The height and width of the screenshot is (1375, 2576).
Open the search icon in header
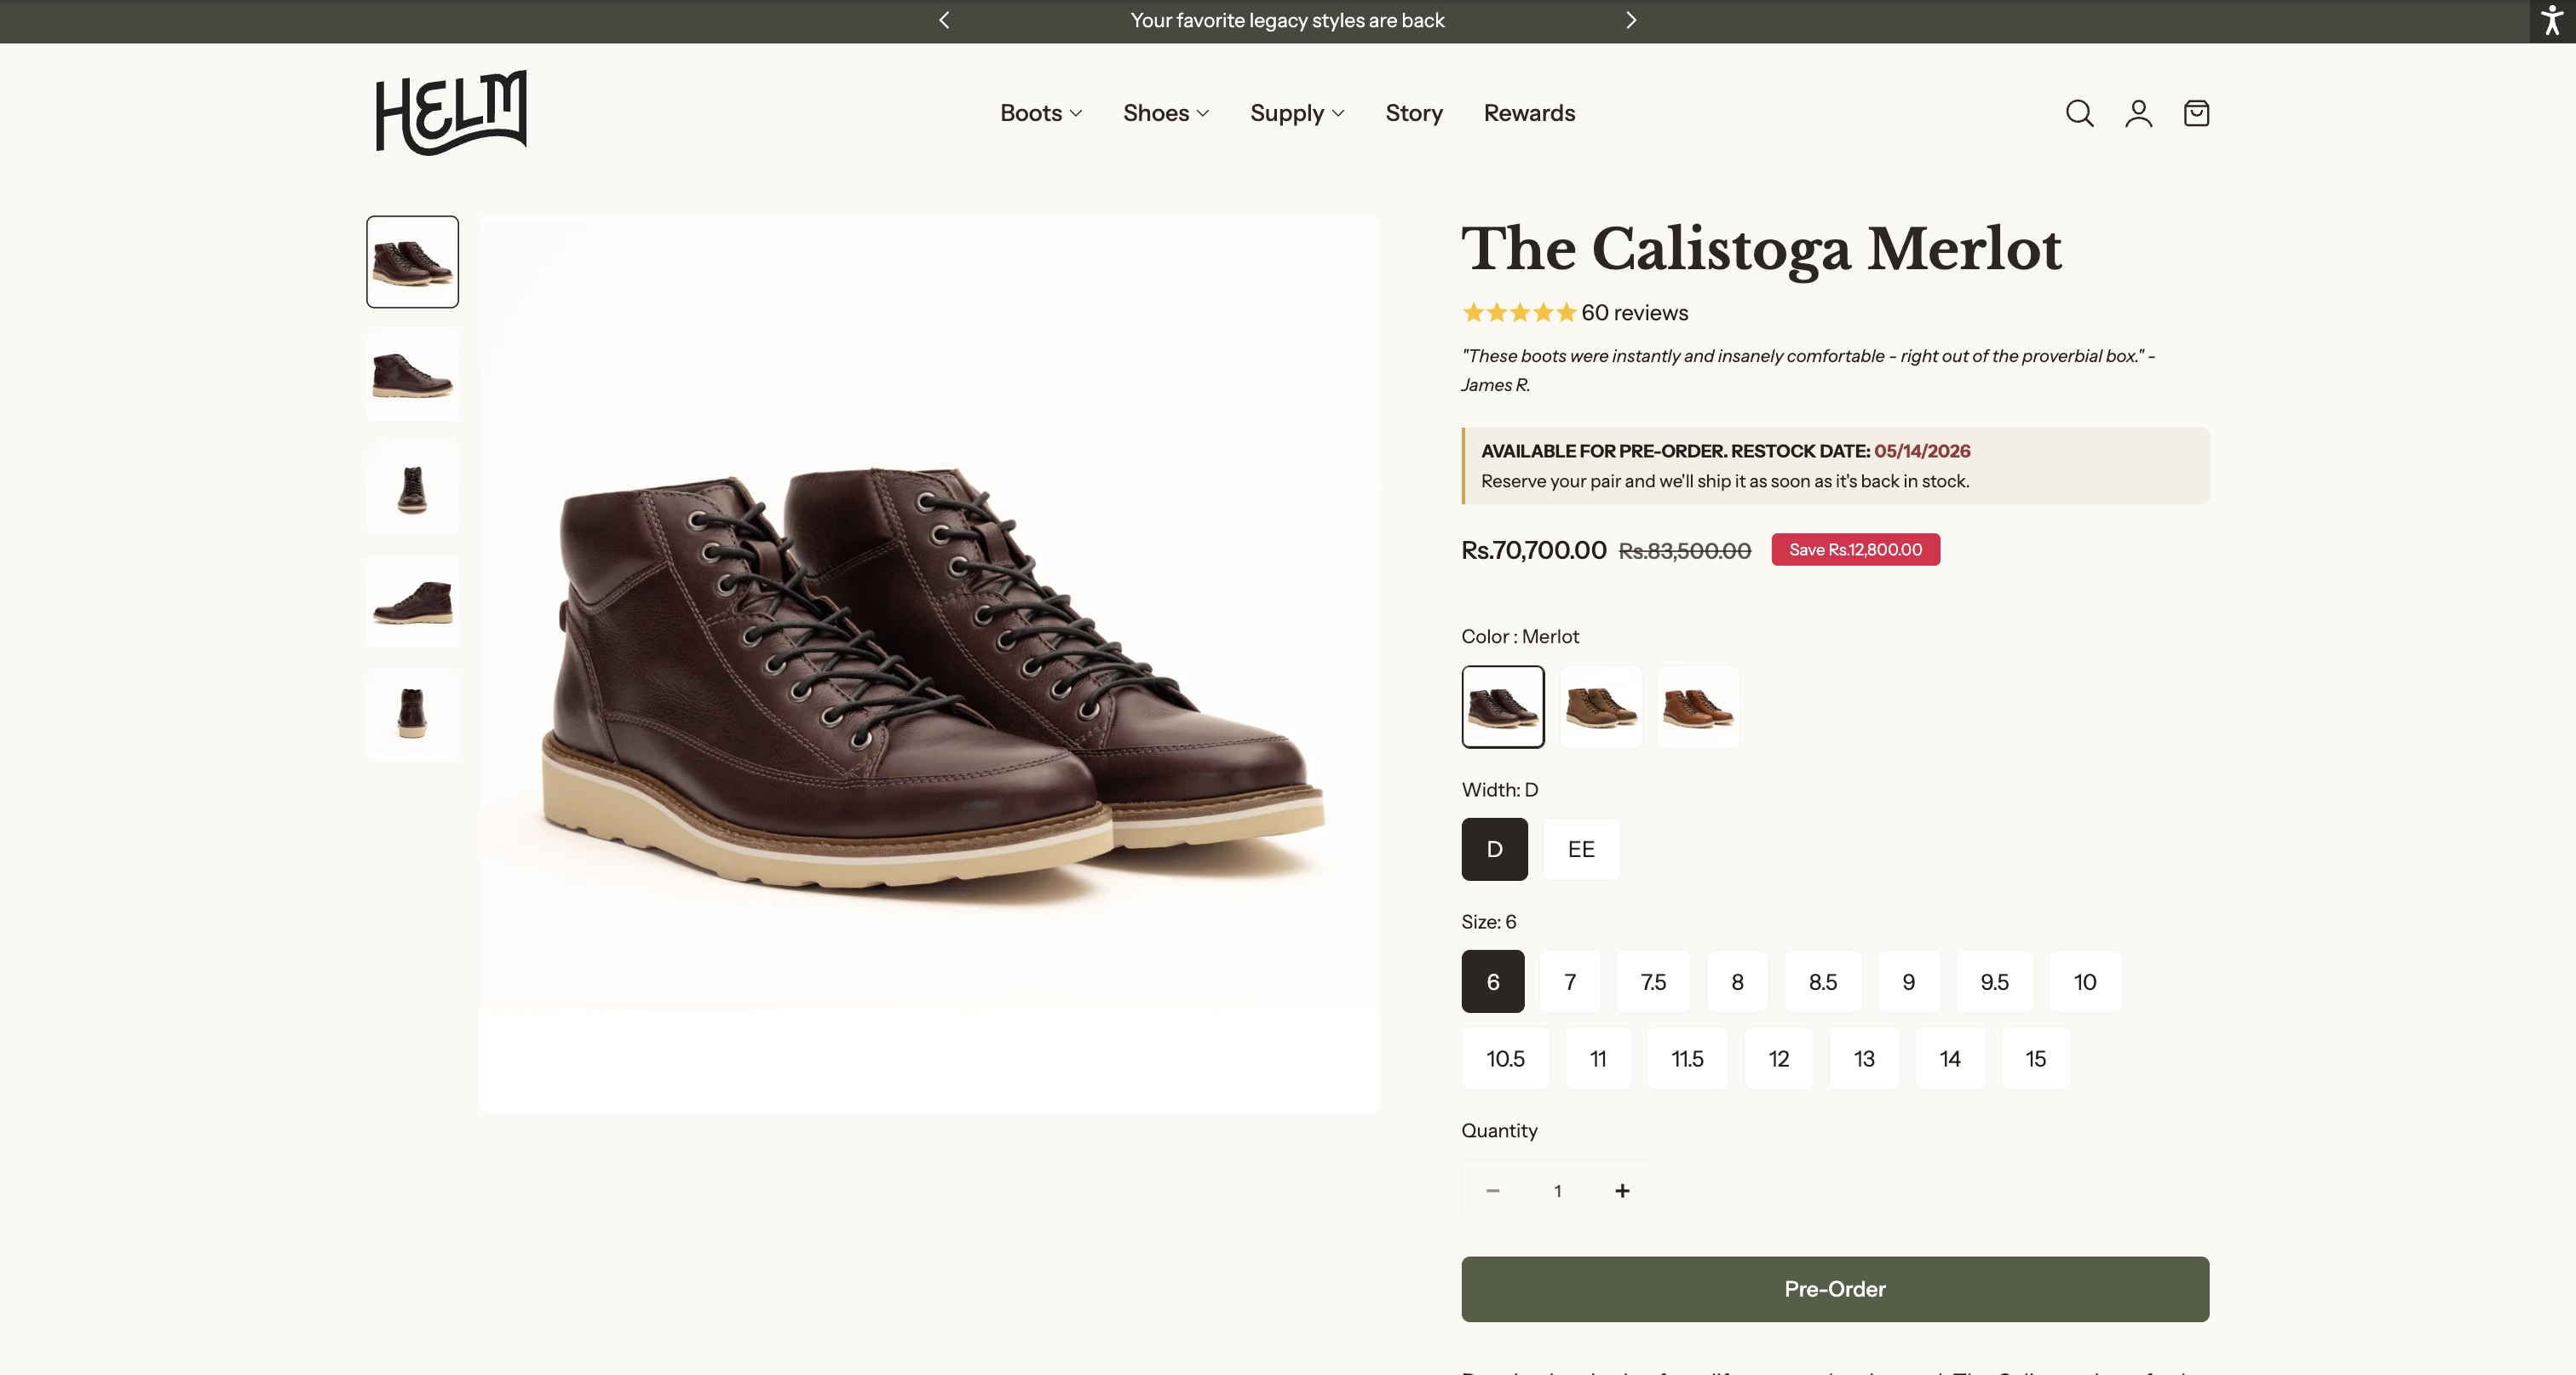(x=2079, y=113)
